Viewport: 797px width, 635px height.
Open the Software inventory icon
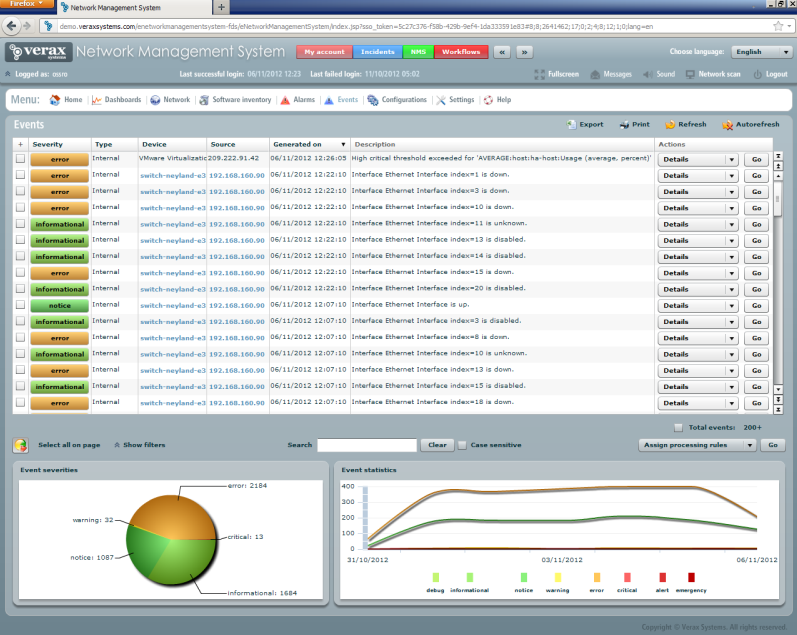coord(204,100)
